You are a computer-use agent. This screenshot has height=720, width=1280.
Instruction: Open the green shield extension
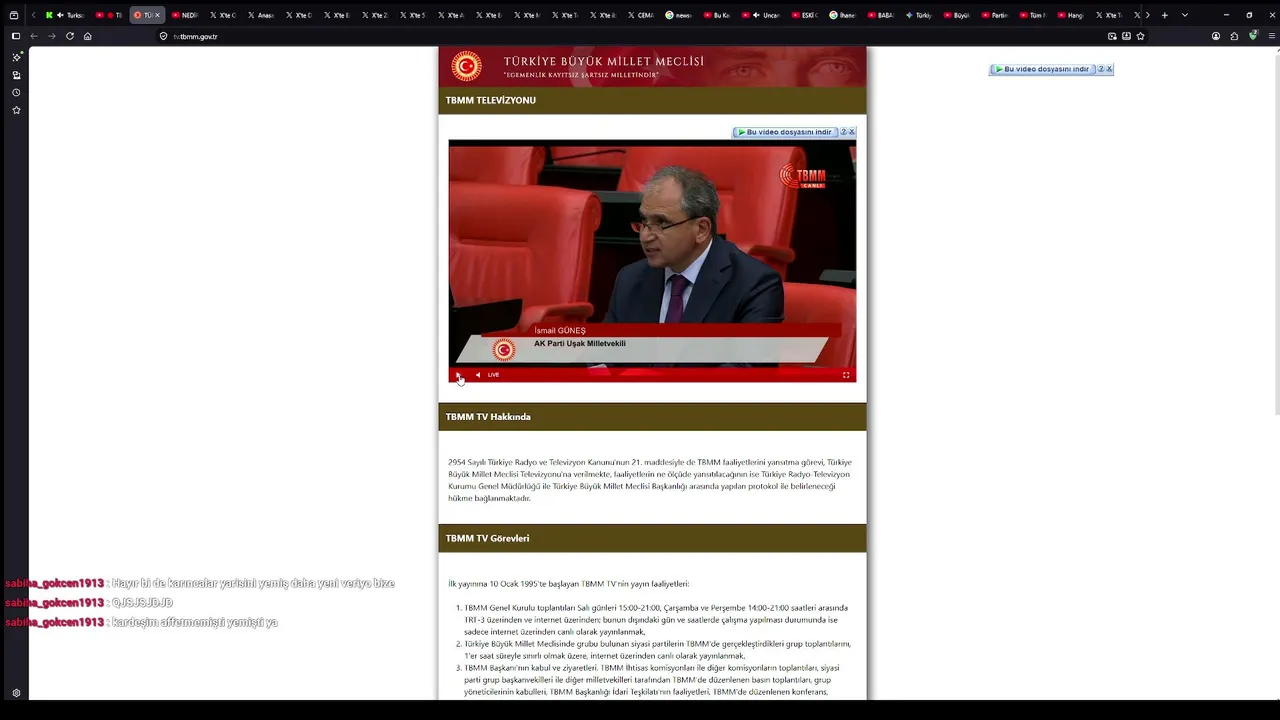tap(1253, 36)
